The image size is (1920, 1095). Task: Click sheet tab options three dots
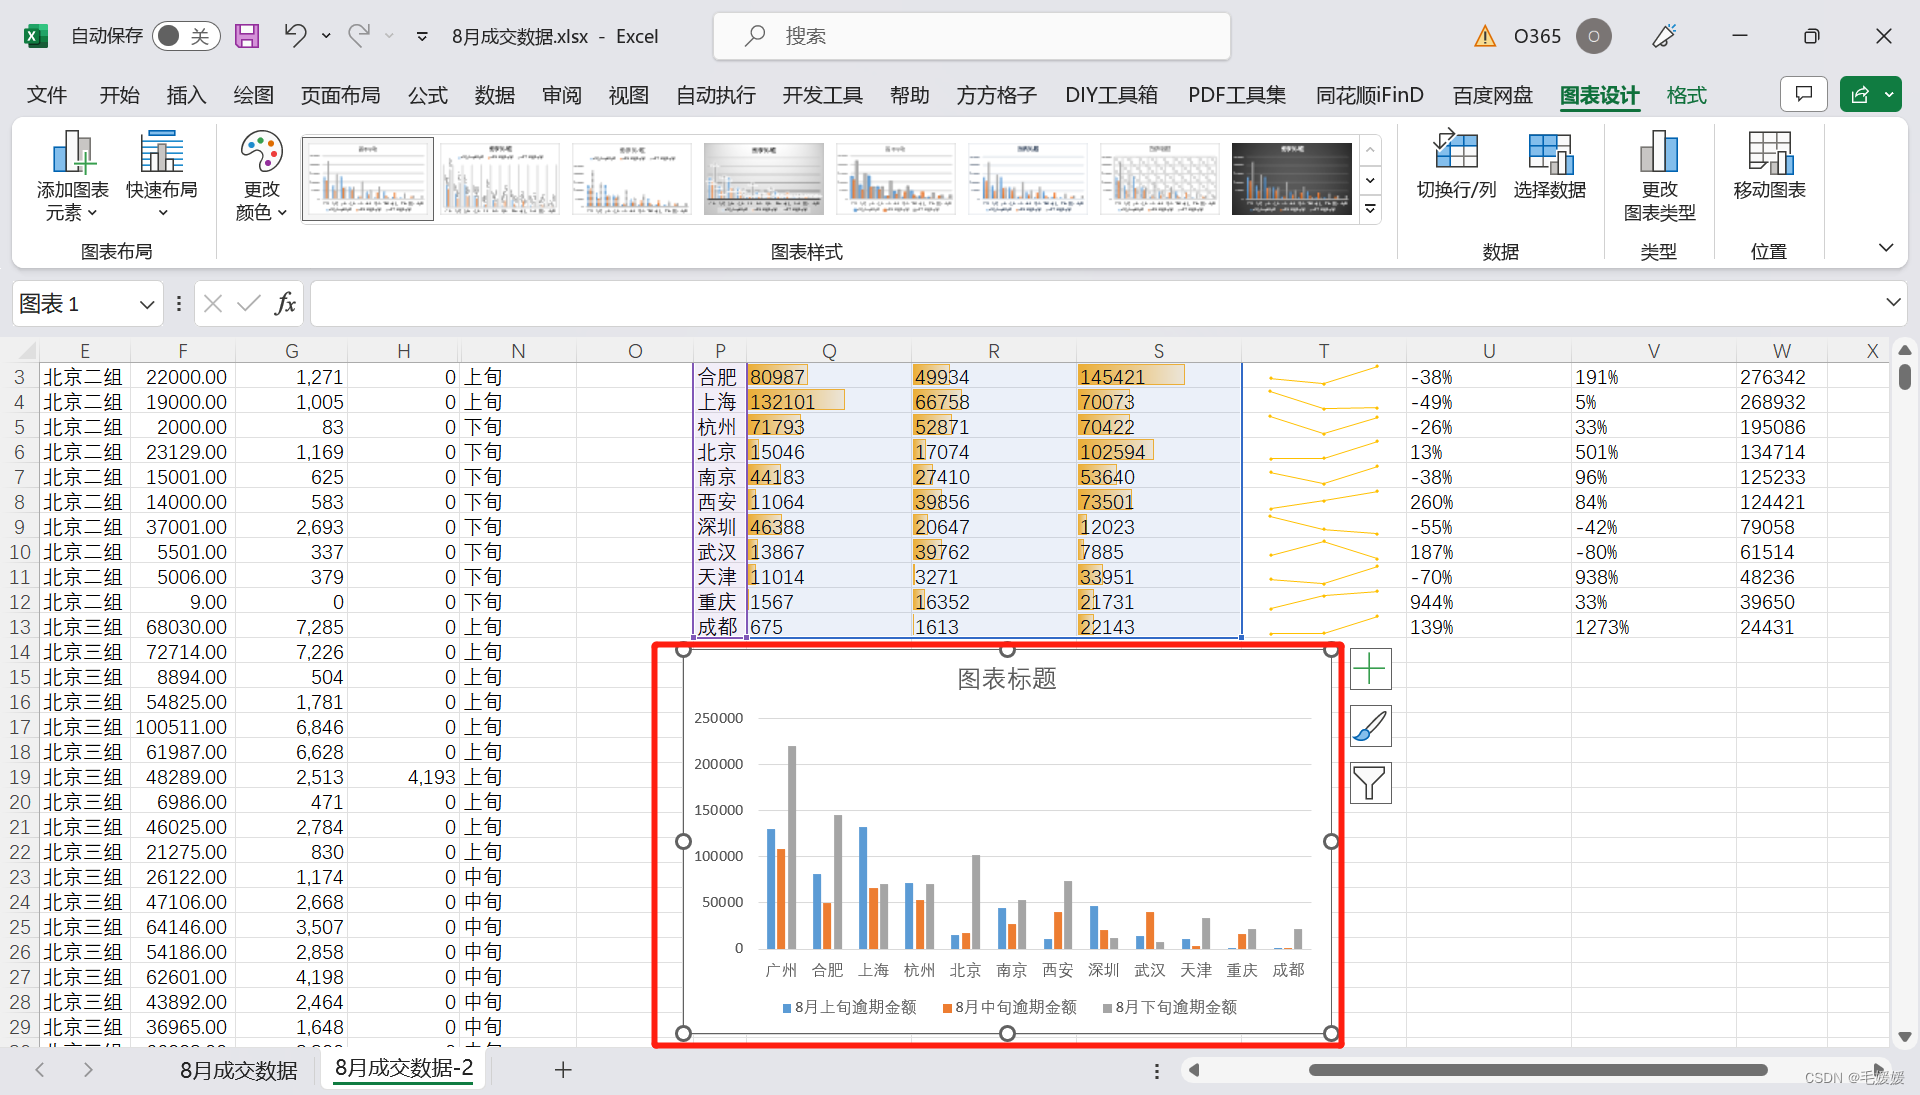tap(1157, 1070)
